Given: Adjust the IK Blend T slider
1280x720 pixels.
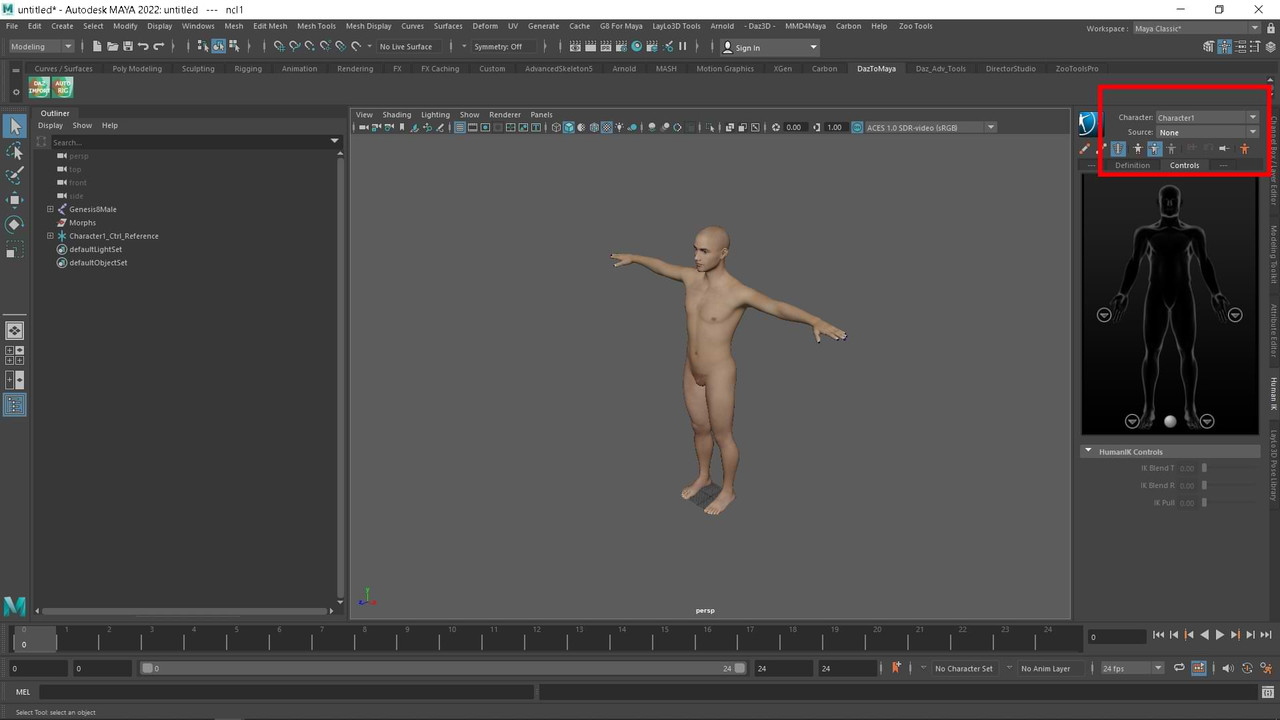Looking at the screenshot, I should click(1204, 468).
